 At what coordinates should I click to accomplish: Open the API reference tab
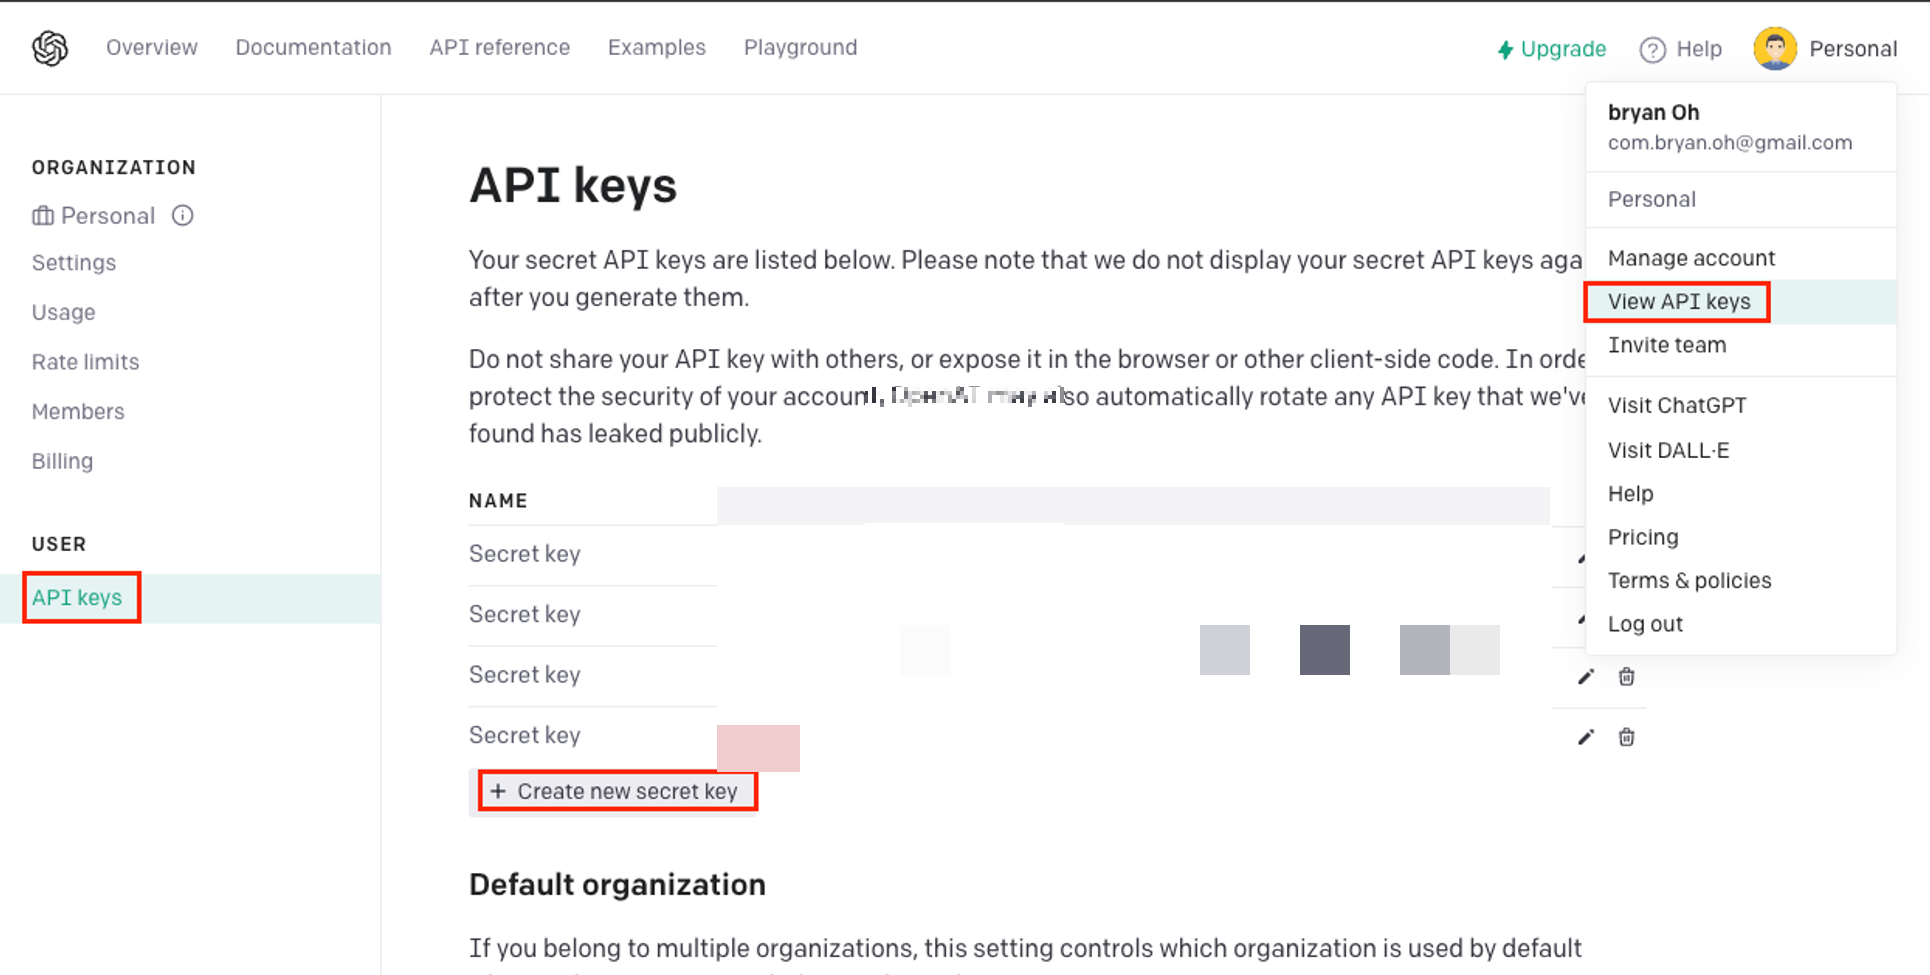[499, 47]
